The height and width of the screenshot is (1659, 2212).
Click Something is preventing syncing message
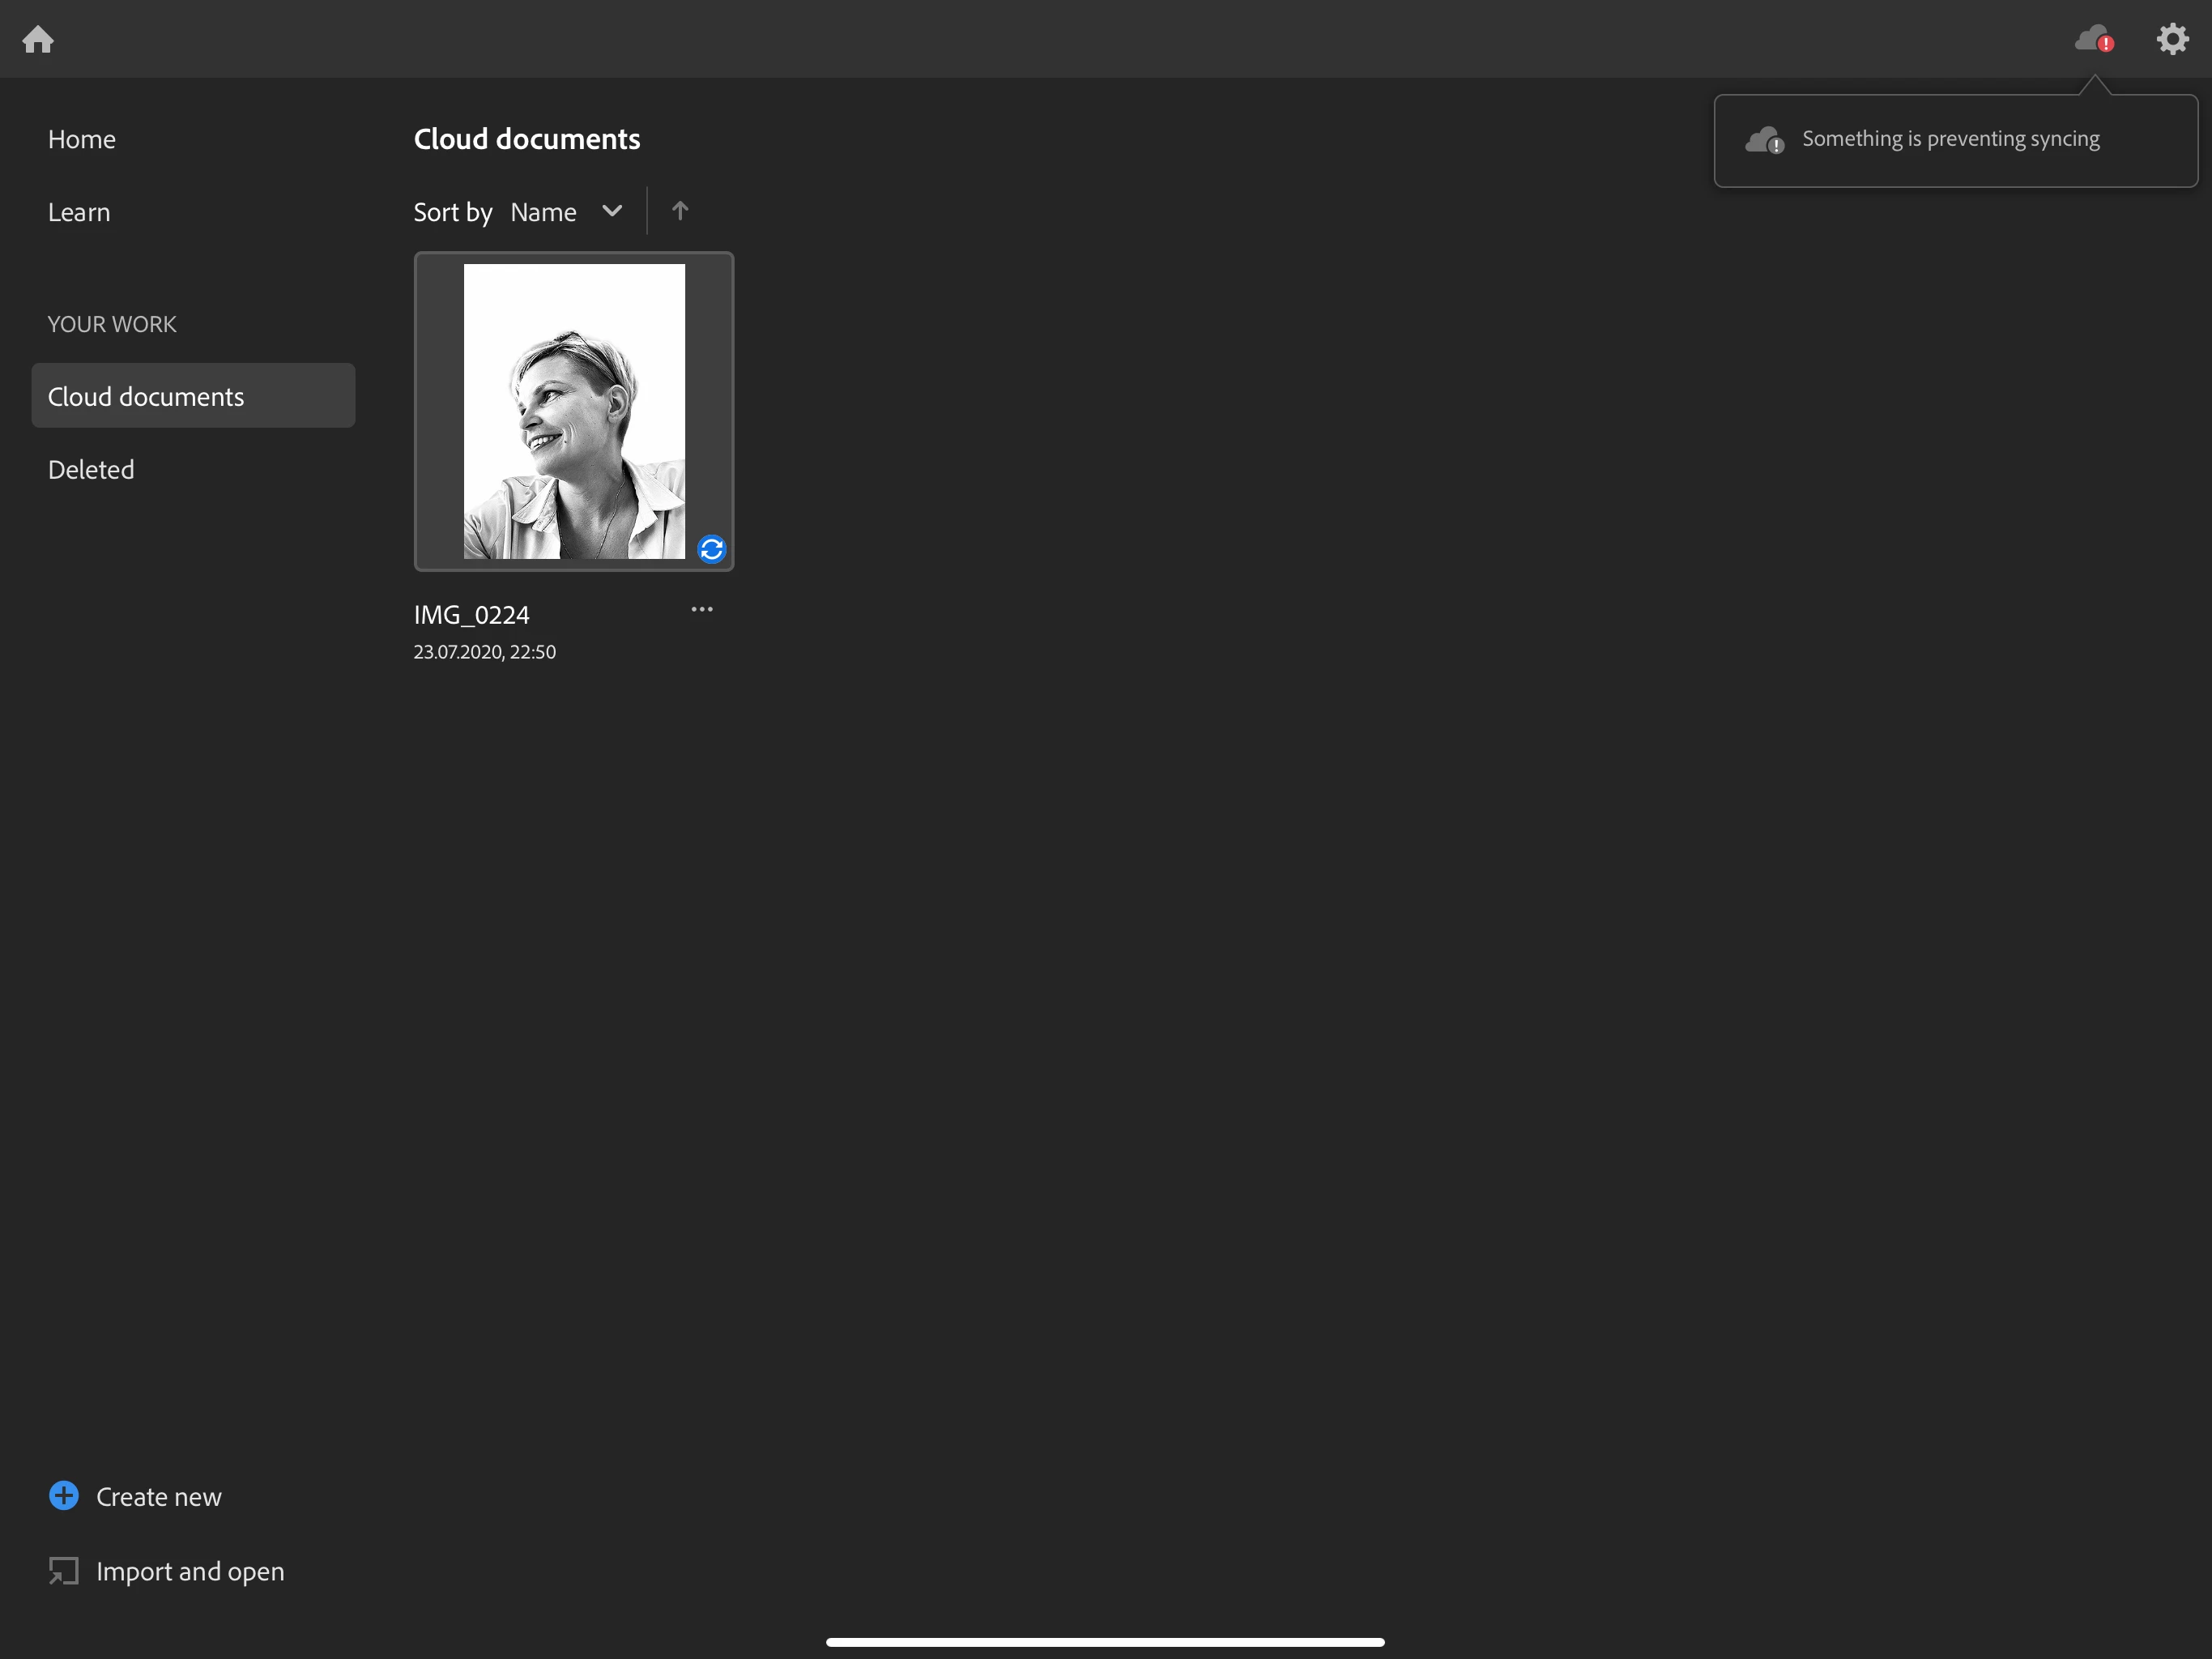pos(1950,139)
